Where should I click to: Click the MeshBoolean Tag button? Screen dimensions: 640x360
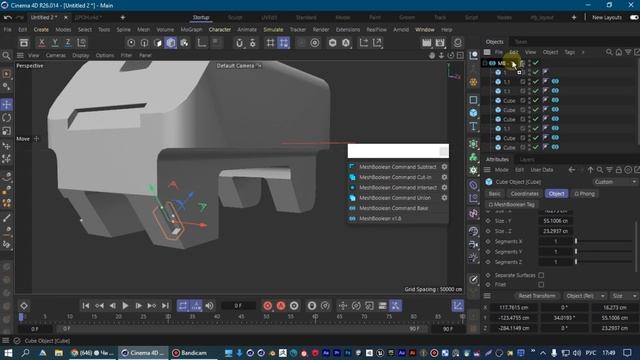click(512, 204)
